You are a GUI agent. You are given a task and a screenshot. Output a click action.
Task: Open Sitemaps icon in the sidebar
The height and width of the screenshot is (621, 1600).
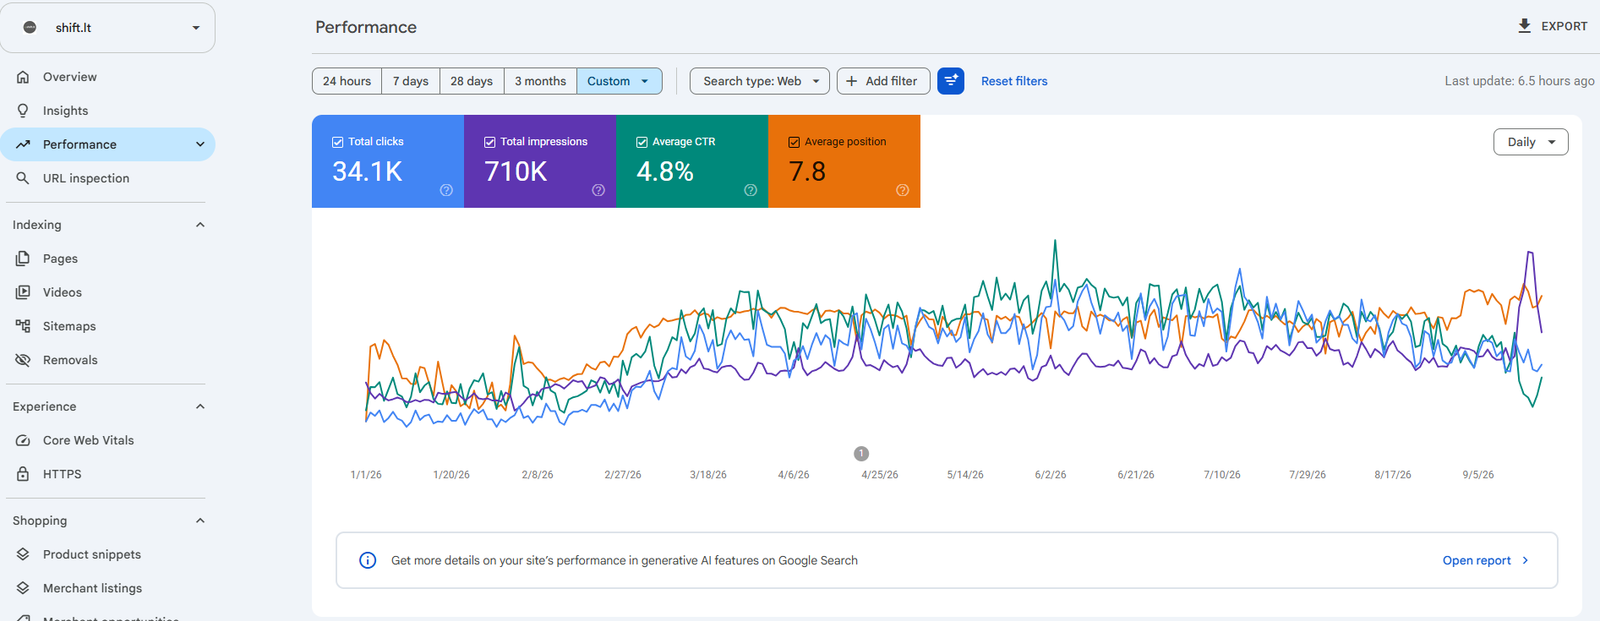point(23,326)
